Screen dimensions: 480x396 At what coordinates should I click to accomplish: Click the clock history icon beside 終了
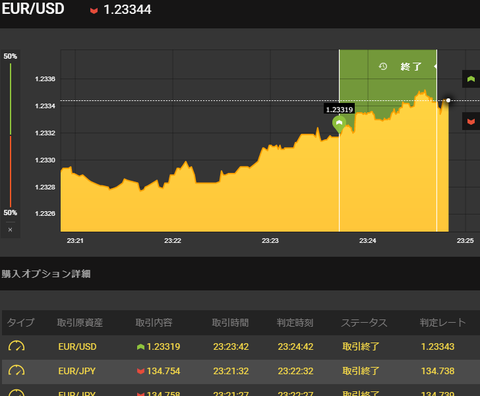click(x=383, y=66)
